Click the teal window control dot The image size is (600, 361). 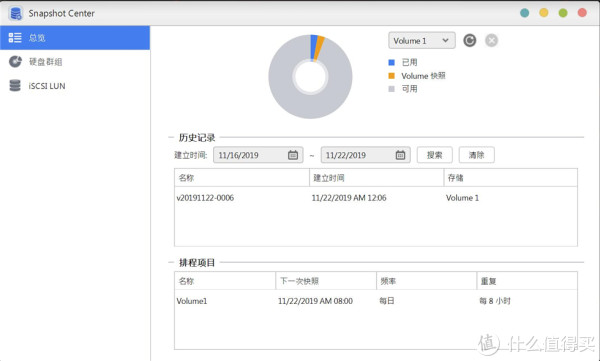point(525,13)
